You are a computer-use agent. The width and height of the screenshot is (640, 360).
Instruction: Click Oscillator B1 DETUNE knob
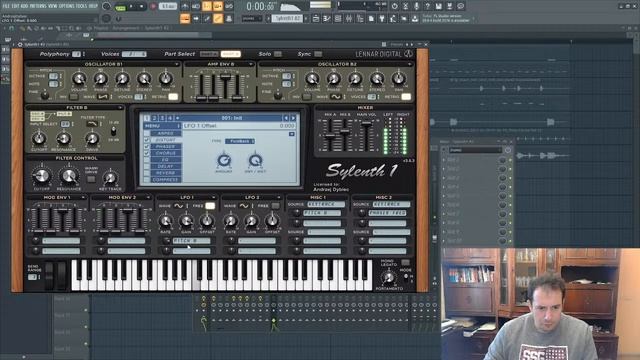(122, 78)
